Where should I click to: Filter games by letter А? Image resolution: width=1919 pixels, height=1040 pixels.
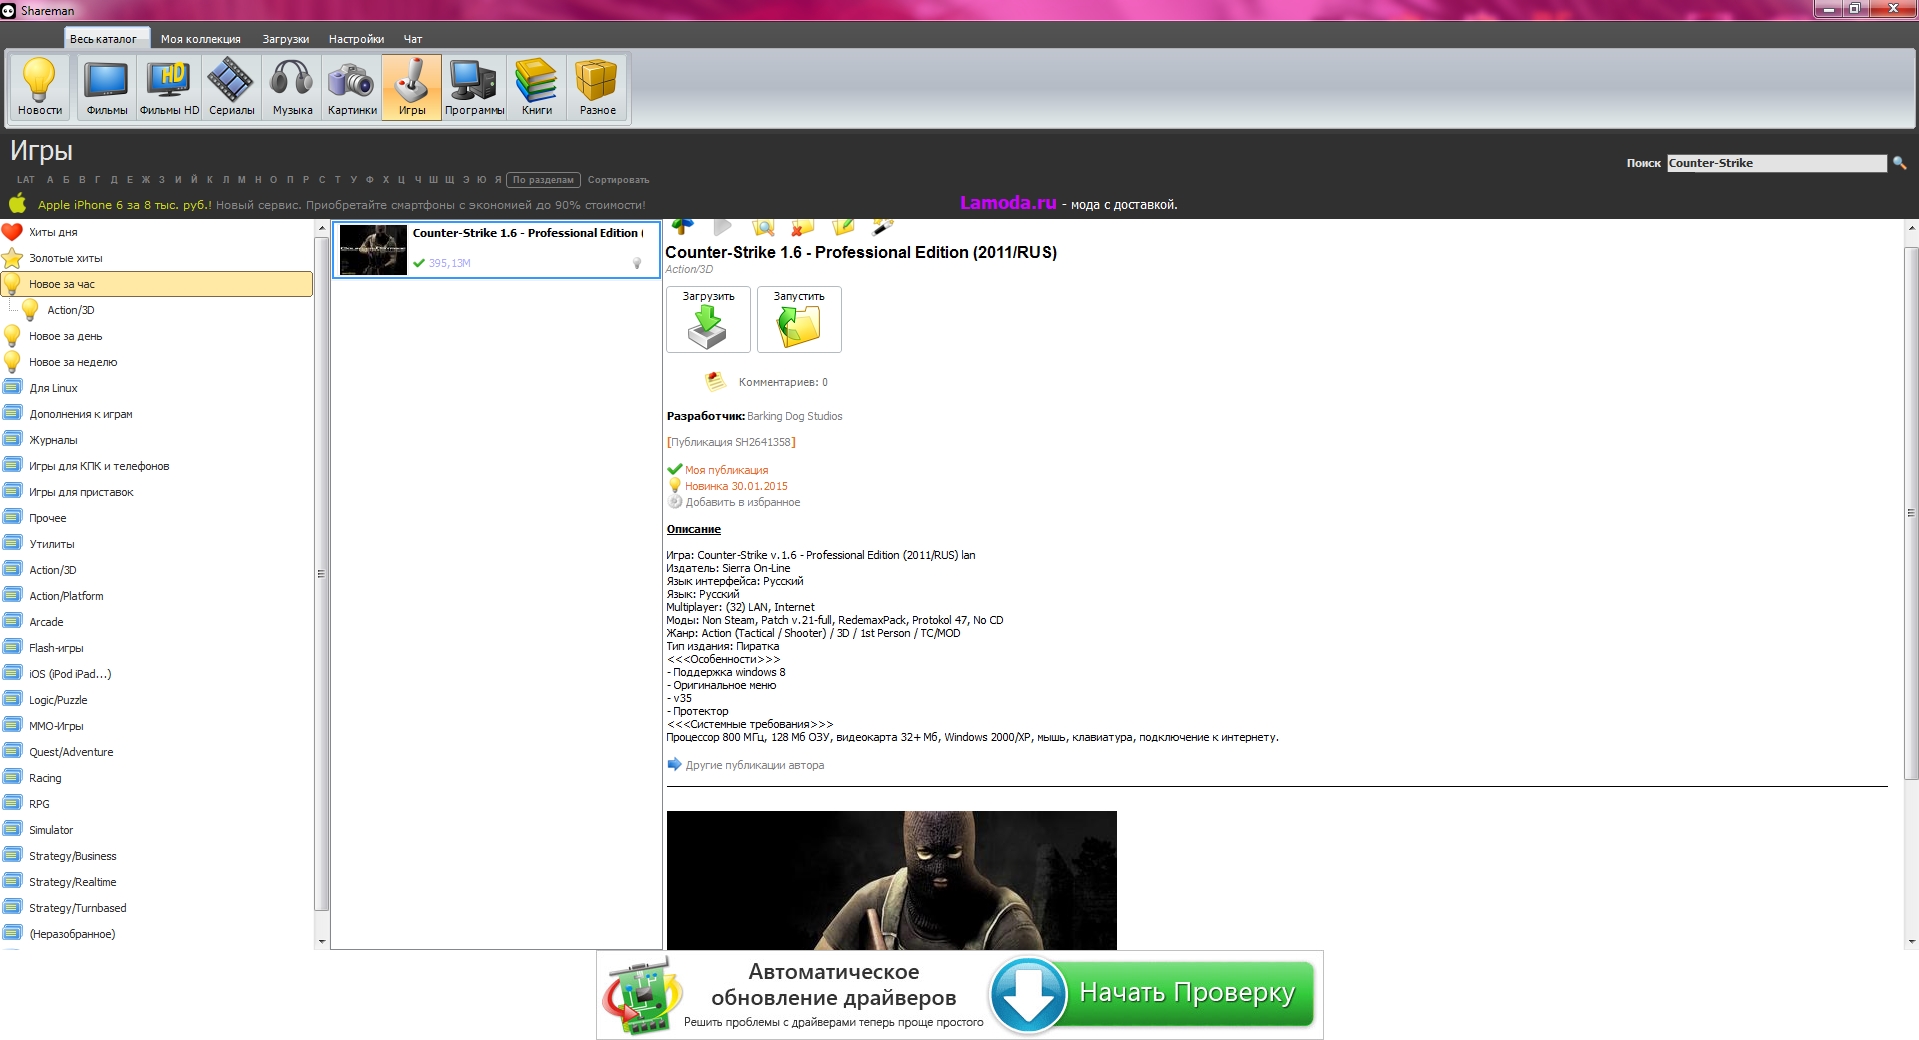click(x=49, y=180)
